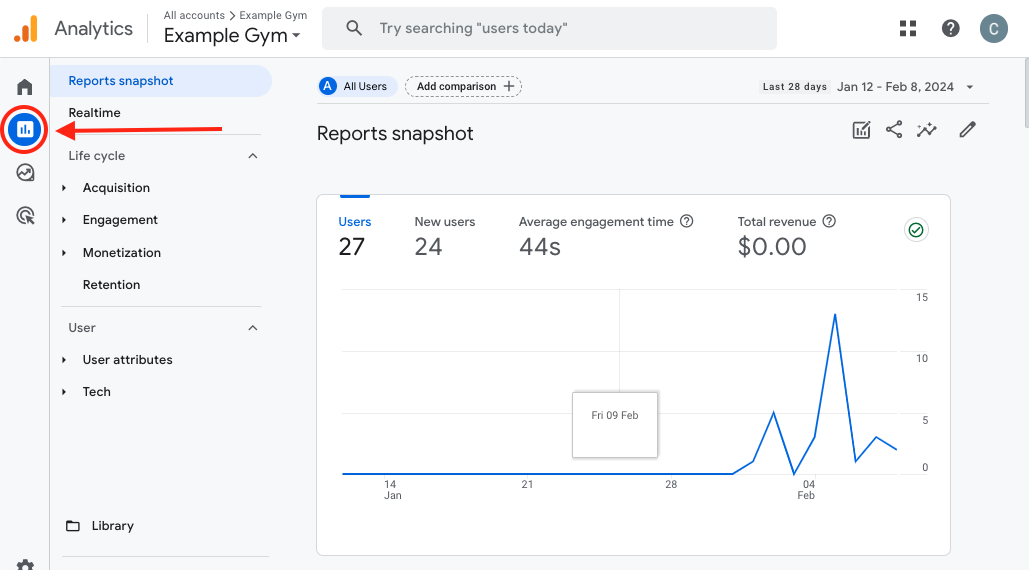This screenshot has height=570, width=1029.
Task: Click the green data quality checkmark icon
Action: [x=915, y=230]
